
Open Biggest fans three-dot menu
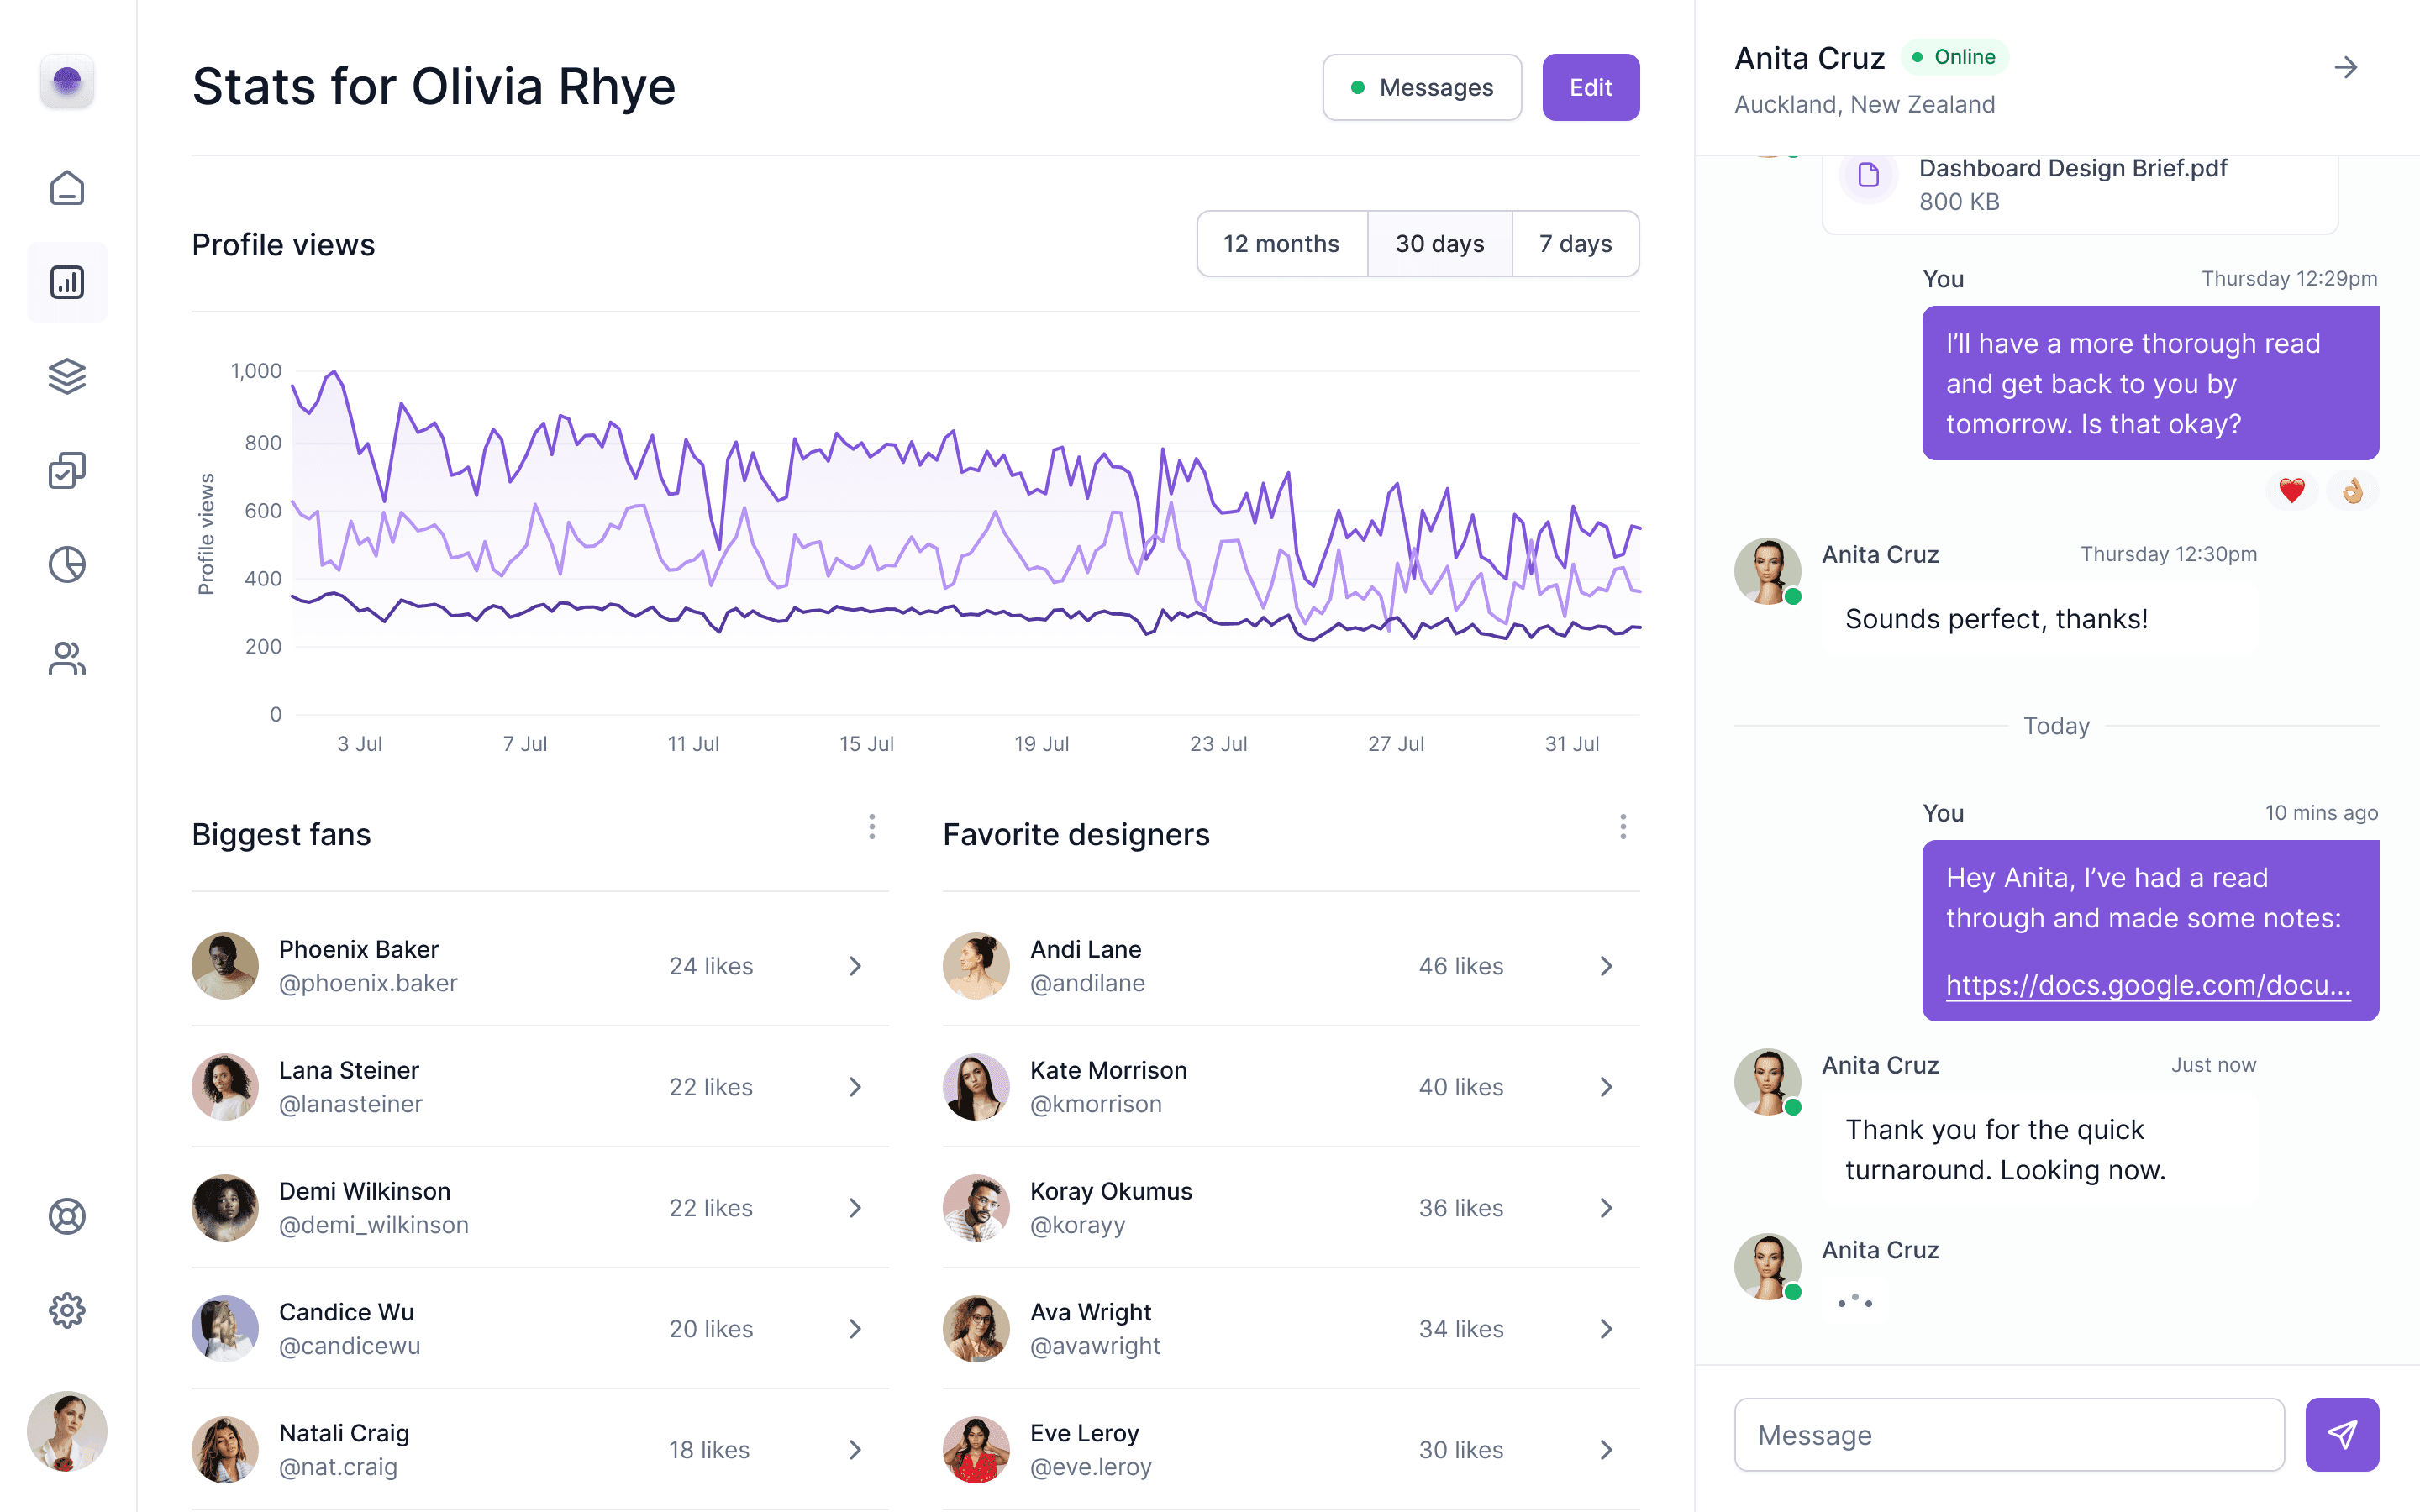[872, 827]
